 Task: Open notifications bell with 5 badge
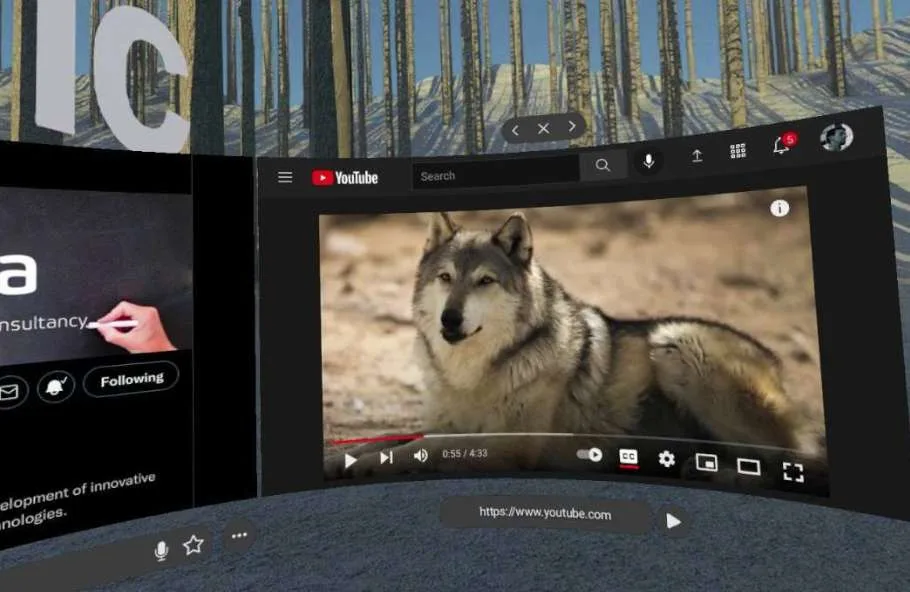click(x=783, y=143)
